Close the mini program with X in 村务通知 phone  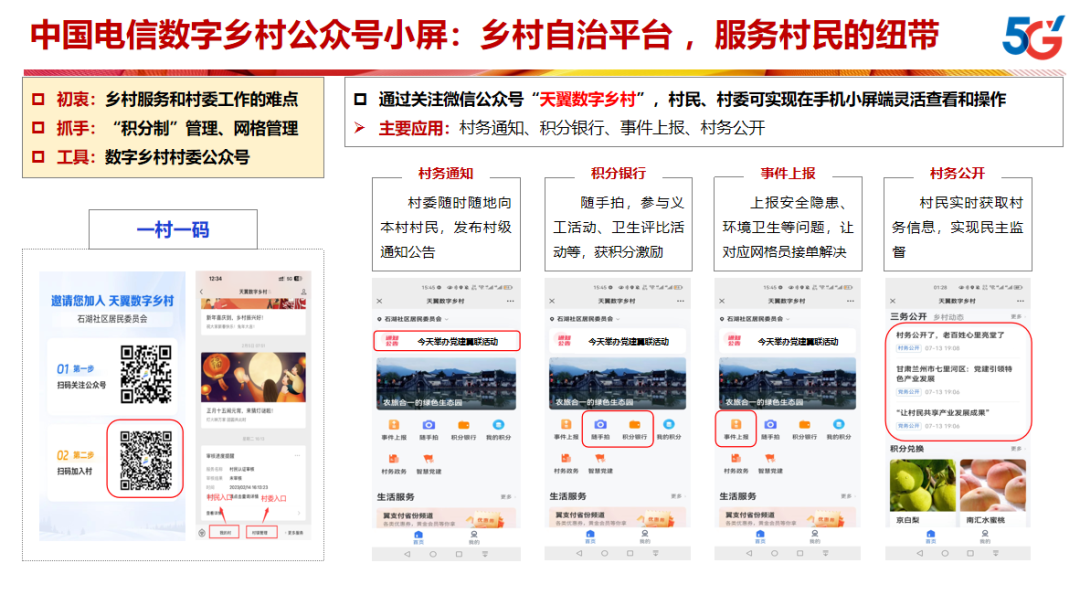click(x=380, y=300)
